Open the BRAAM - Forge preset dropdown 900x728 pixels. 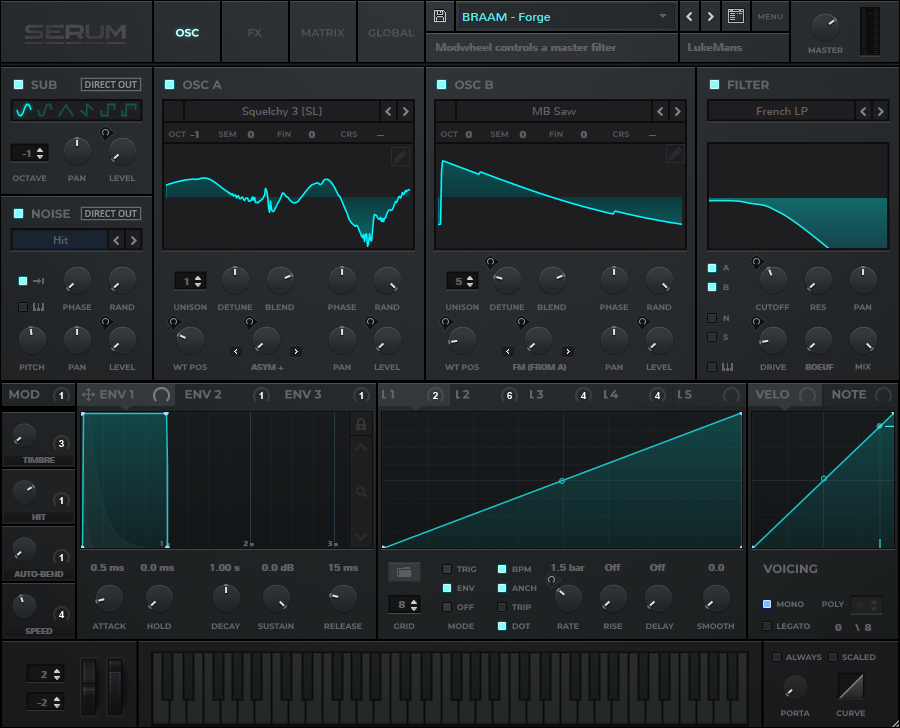click(x=565, y=17)
